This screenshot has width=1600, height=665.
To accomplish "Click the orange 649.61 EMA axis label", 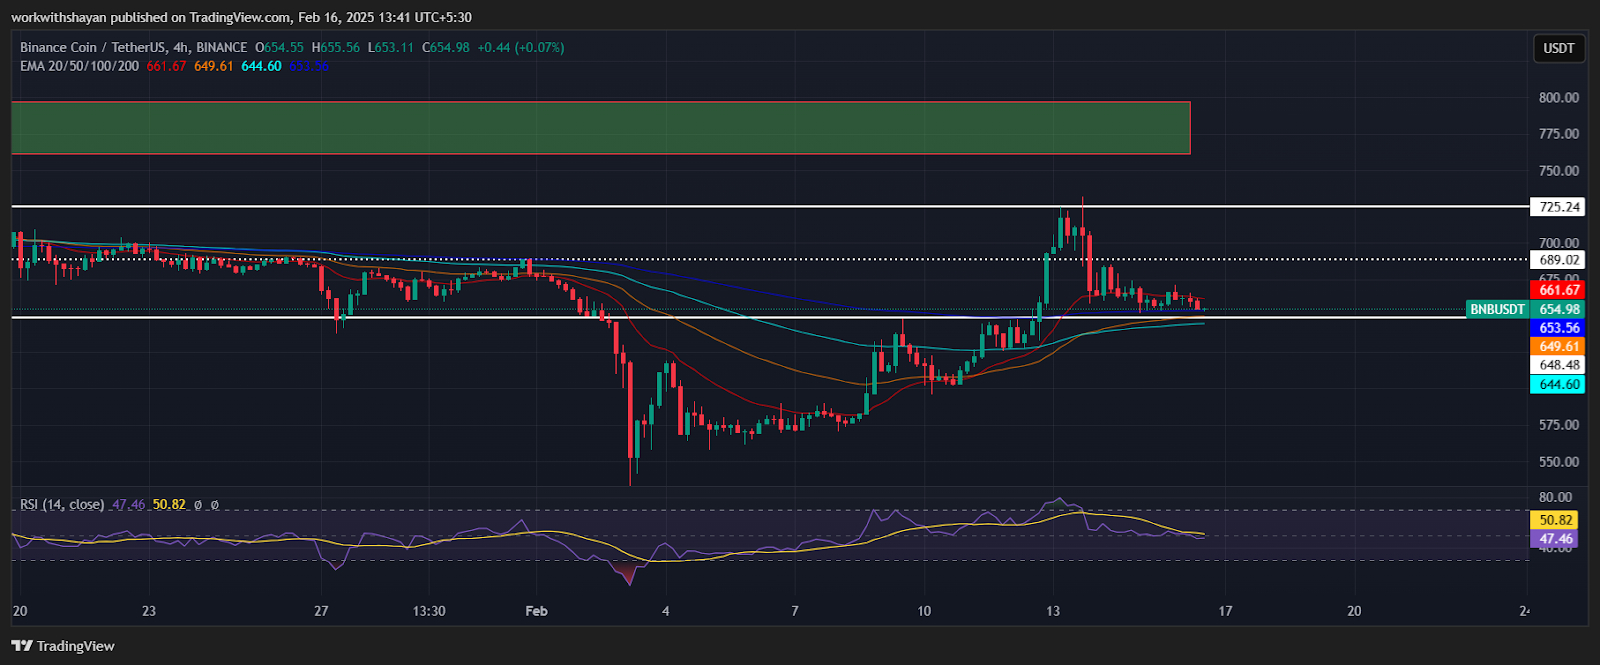I will tap(1559, 346).
